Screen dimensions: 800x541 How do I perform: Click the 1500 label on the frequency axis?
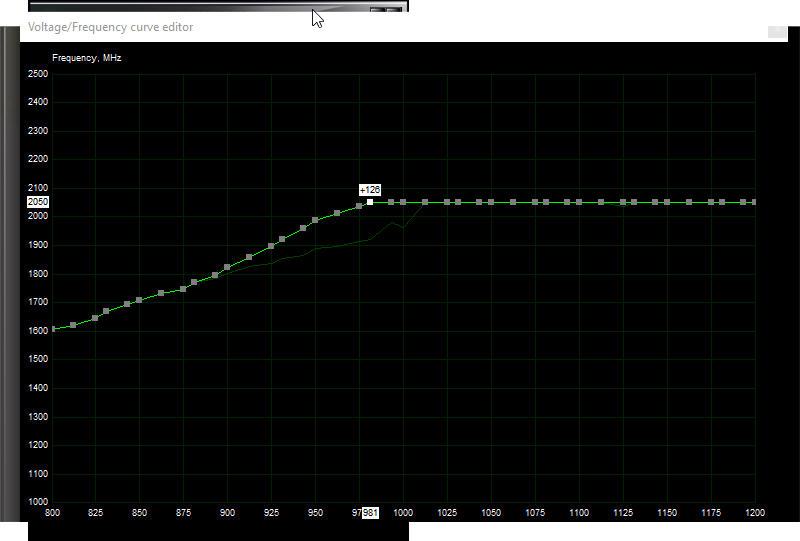(x=38, y=359)
